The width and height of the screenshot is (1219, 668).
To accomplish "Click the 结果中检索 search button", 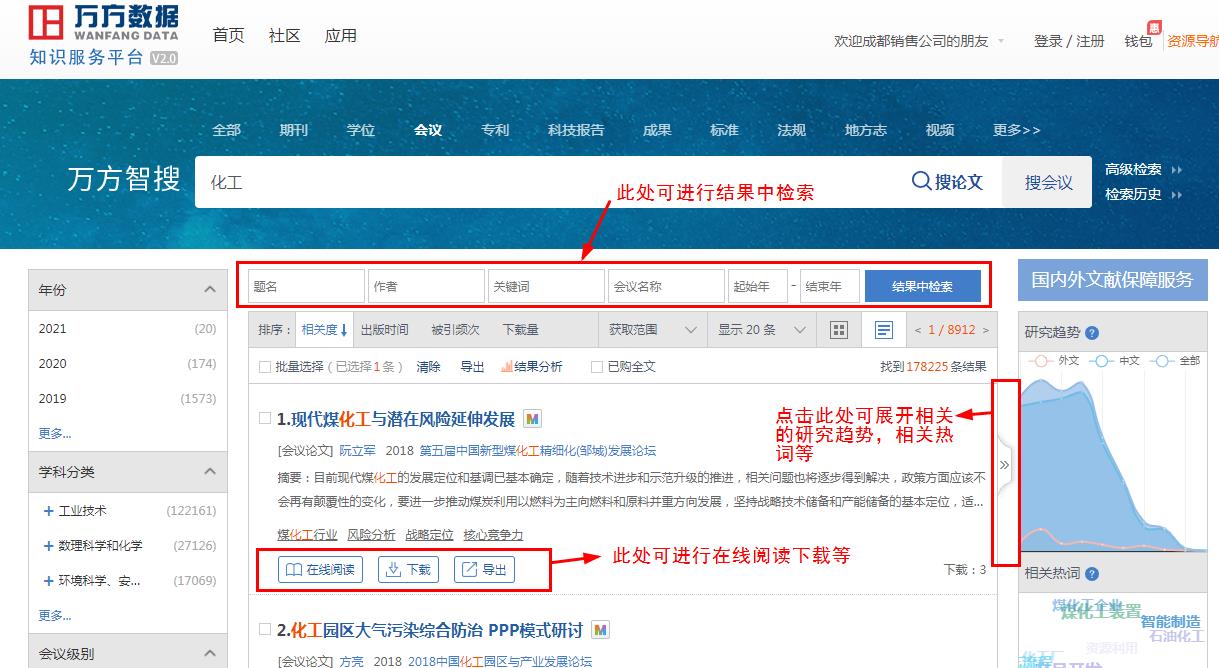I will click(921, 285).
